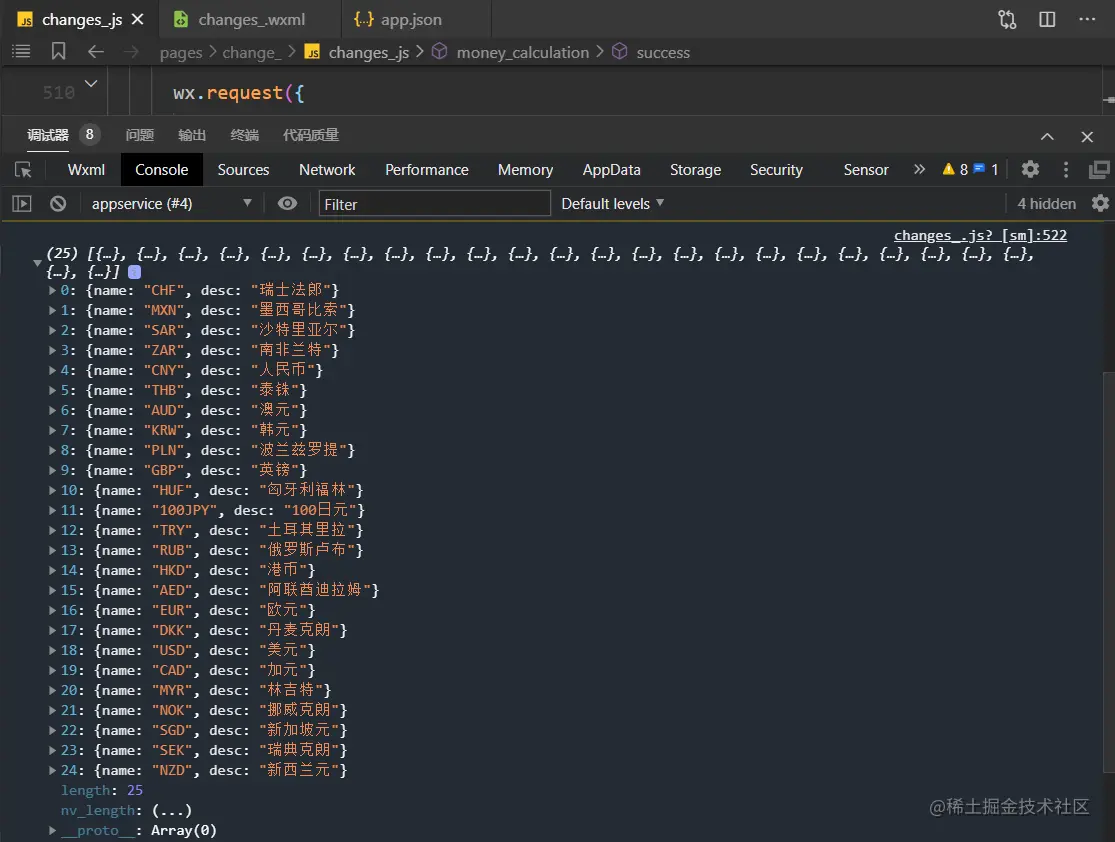Open the 代码质量 panel tab
Screen dimensions: 1115x842
[x=311, y=135]
